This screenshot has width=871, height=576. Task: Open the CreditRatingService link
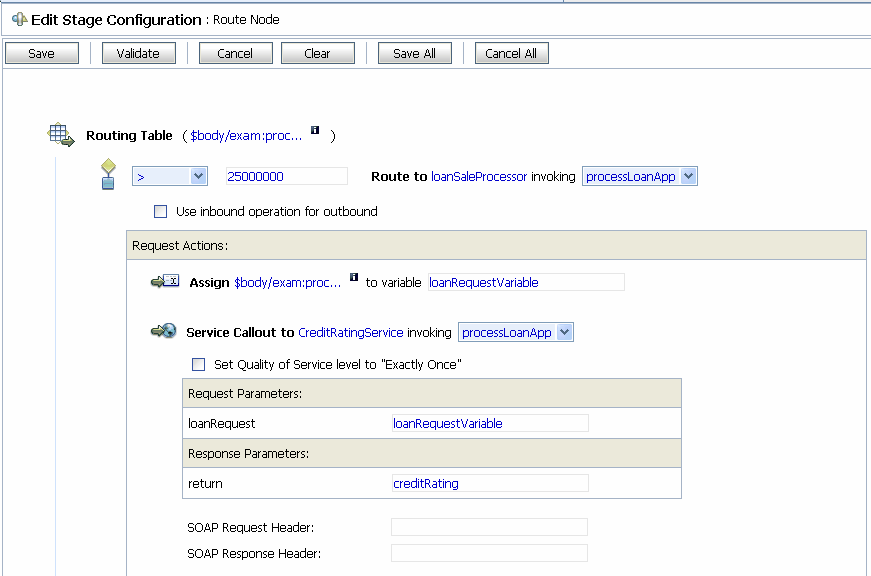pyautogui.click(x=351, y=333)
